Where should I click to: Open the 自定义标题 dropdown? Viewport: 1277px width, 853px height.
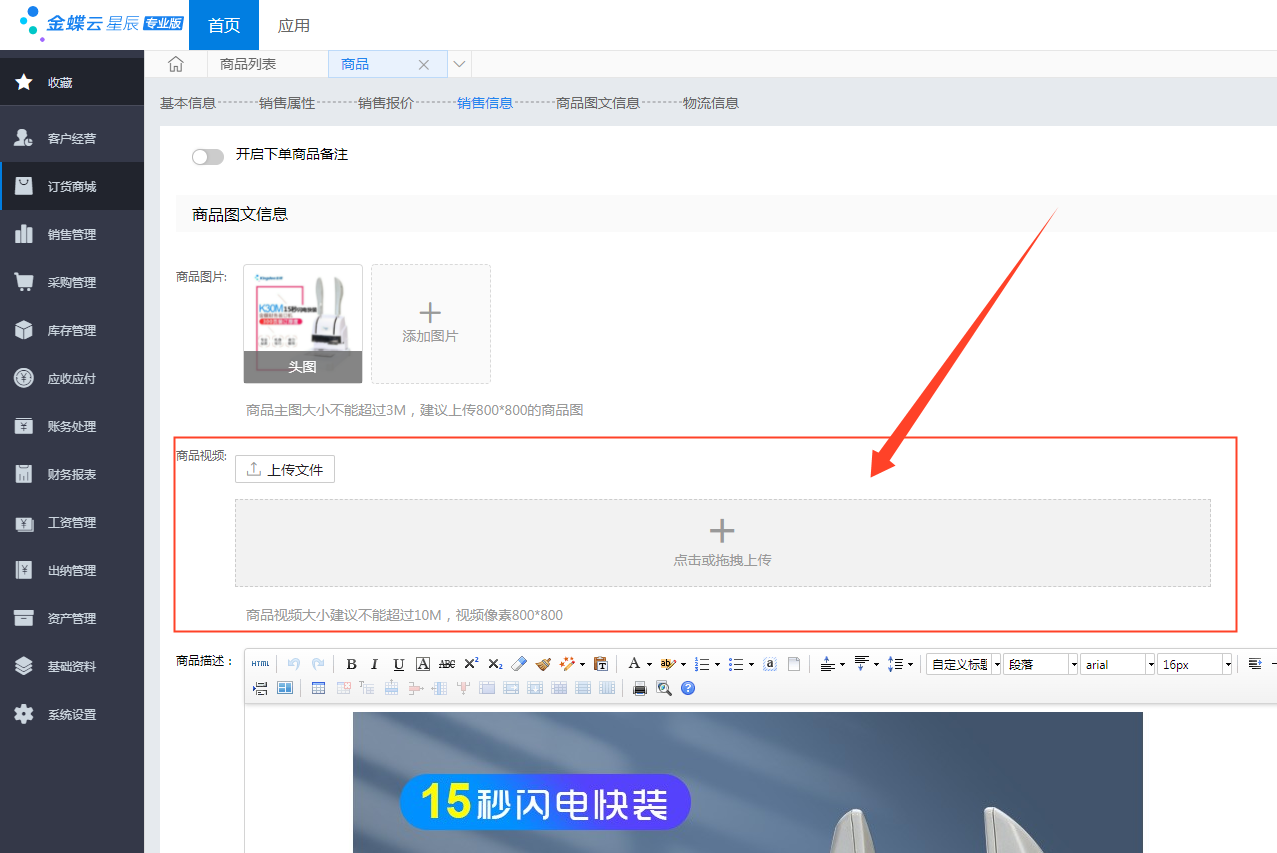(964, 664)
